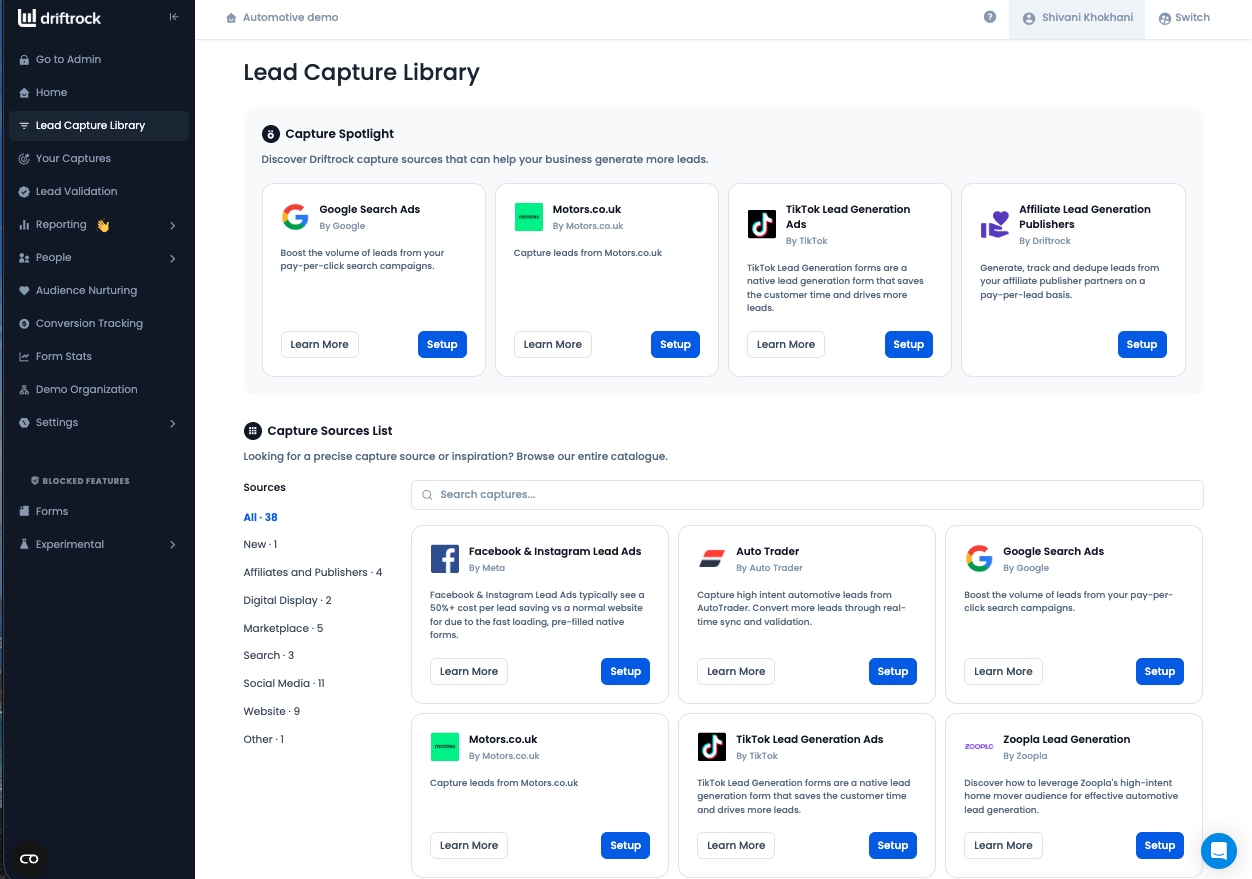
Task: Click the Auto Trader logo
Action: 712,559
